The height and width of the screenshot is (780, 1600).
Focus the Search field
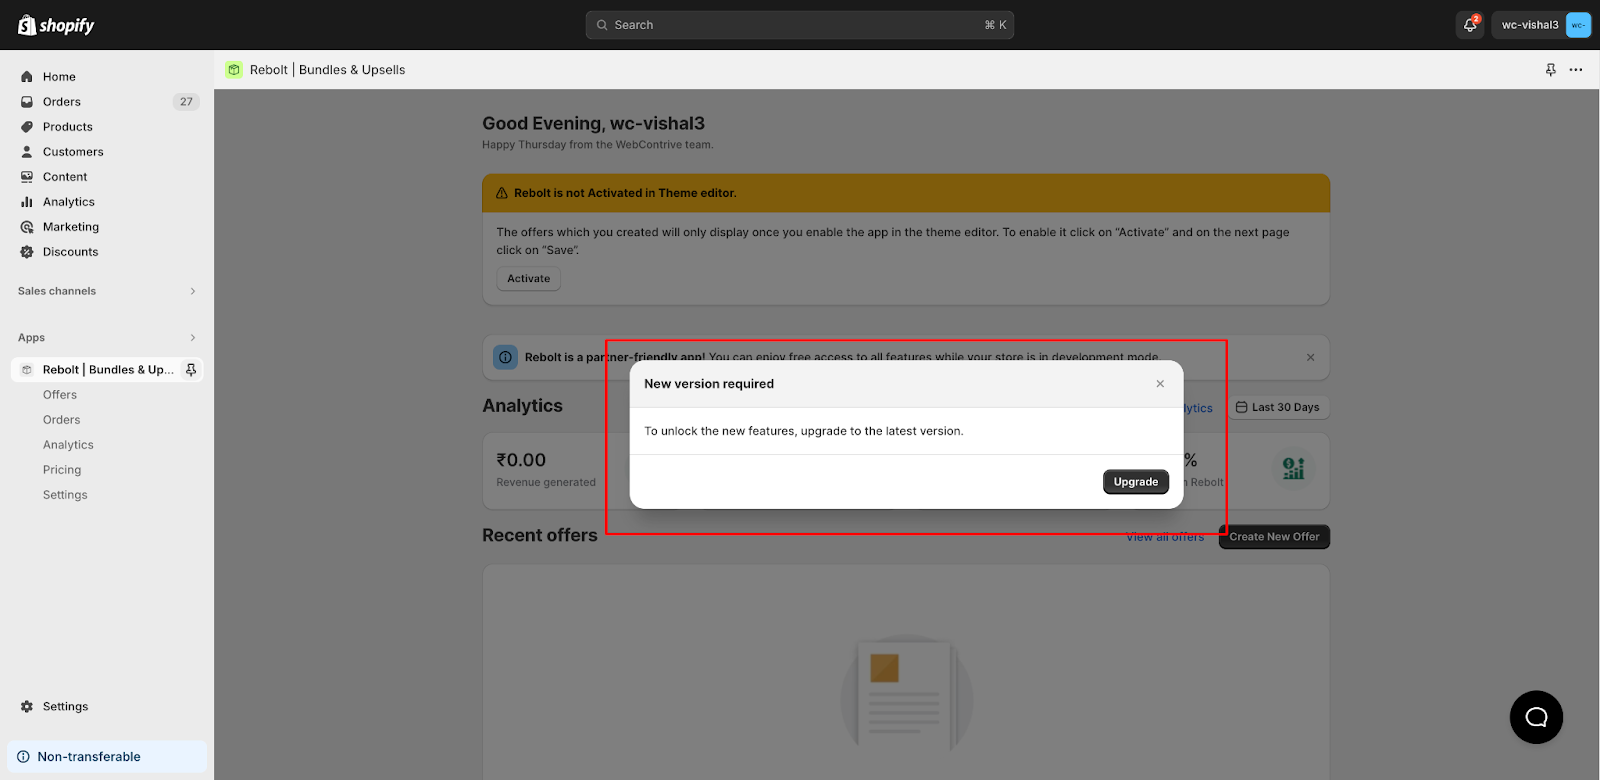tap(800, 25)
